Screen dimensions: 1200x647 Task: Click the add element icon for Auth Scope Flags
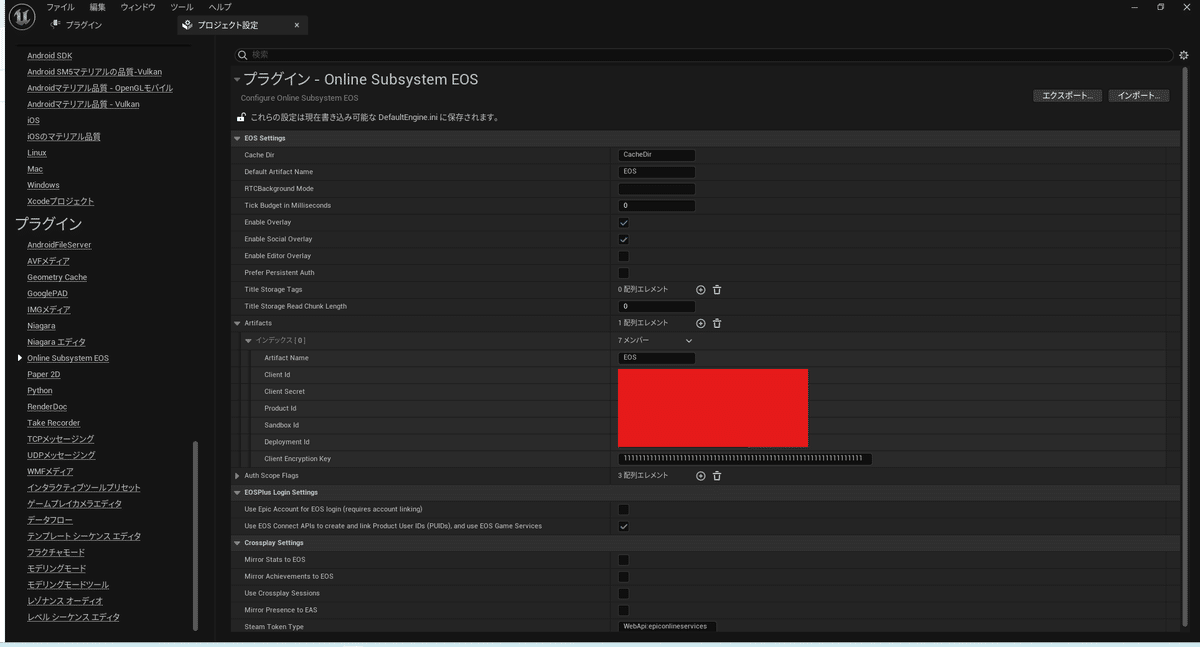click(700, 475)
